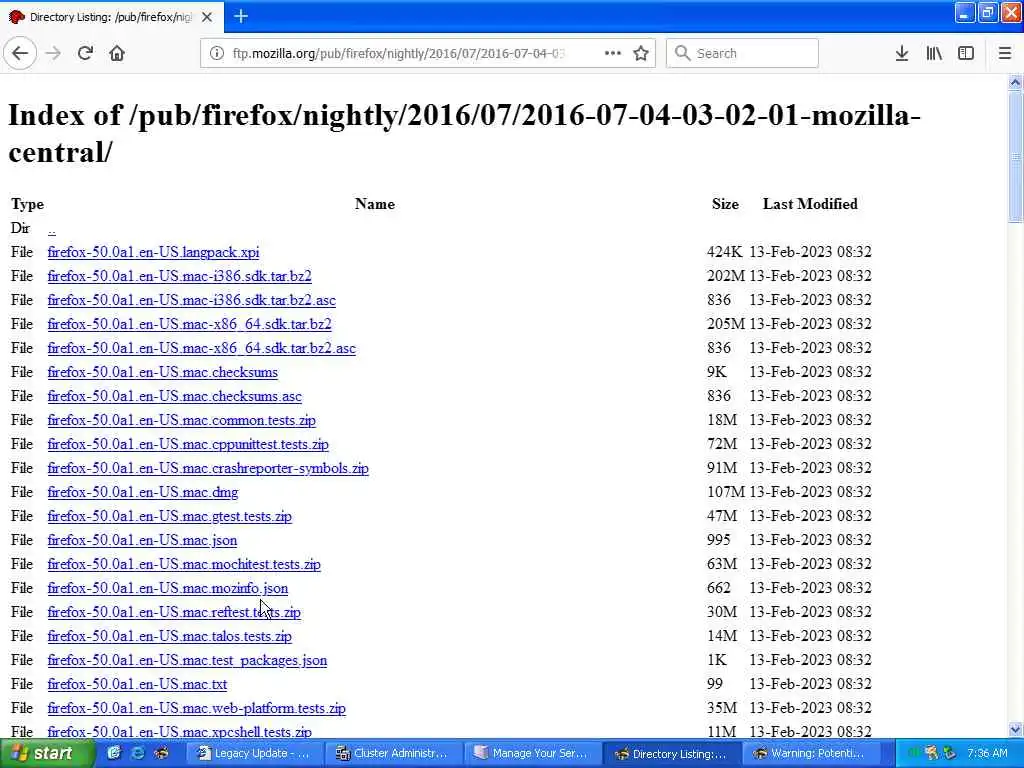Download mac.talos.tests.zip
The image size is (1024, 768).
point(170,637)
